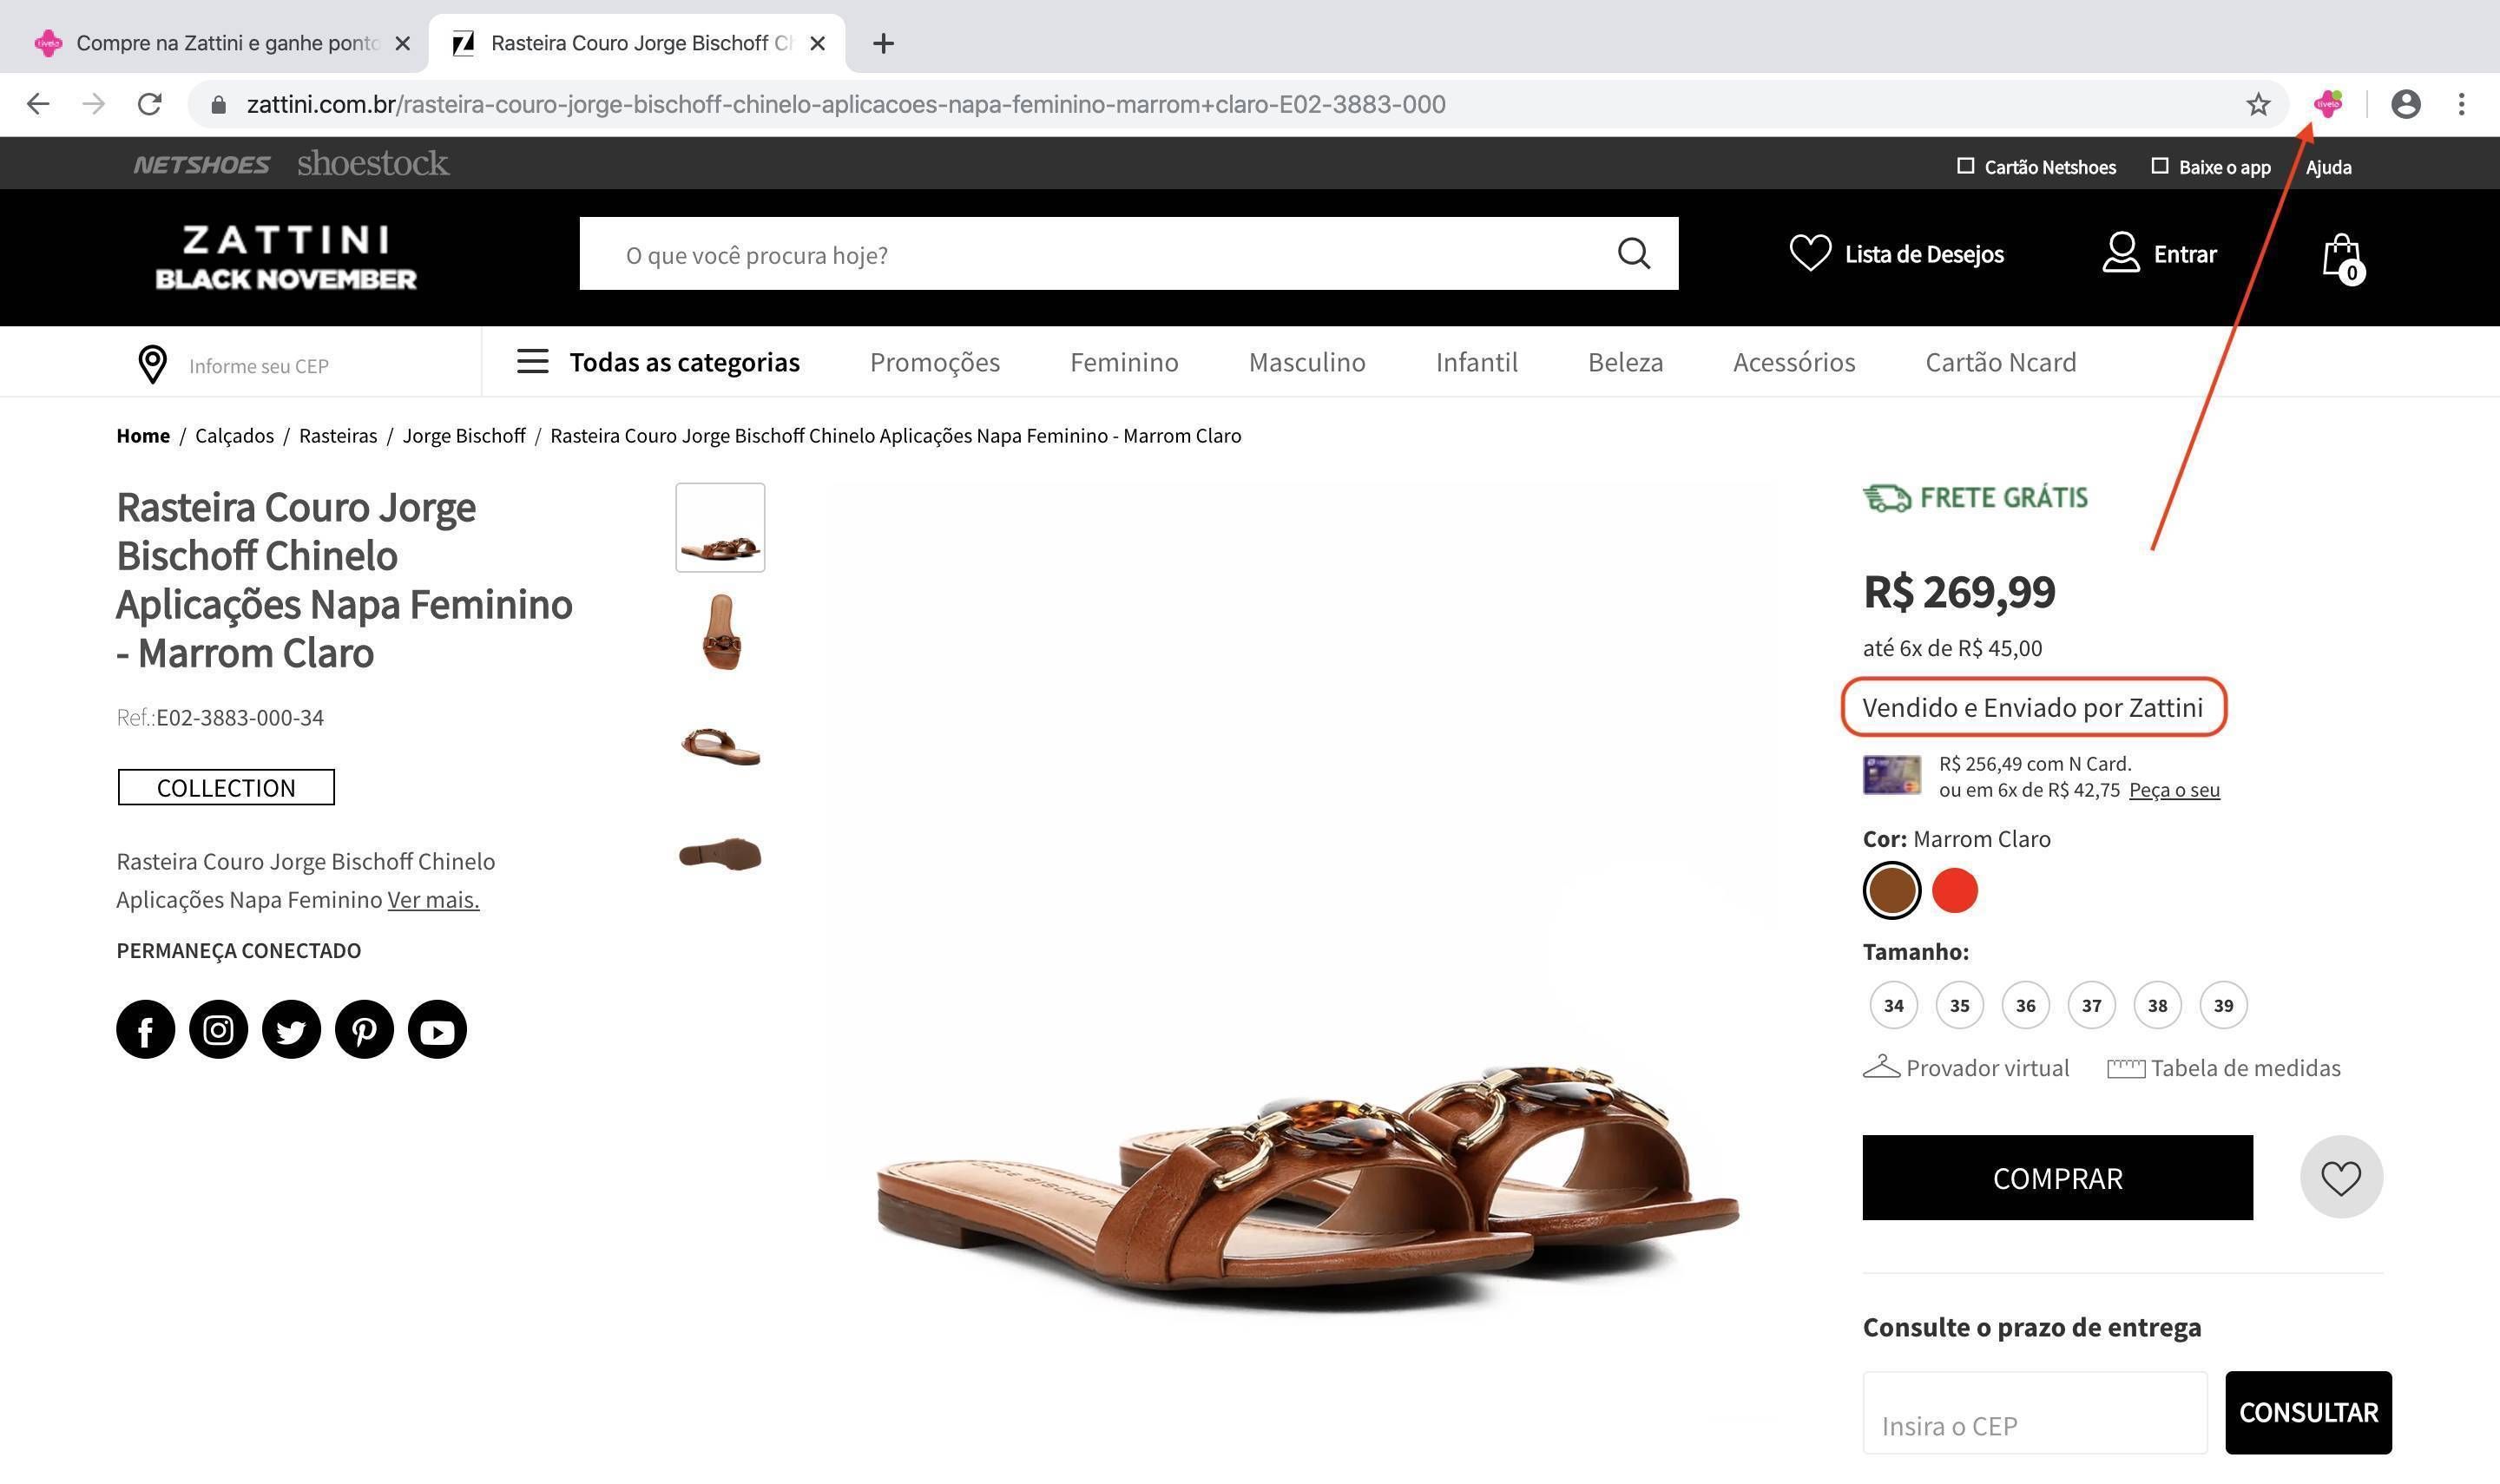
Task: Open a new browser tab
Action: click(883, 43)
